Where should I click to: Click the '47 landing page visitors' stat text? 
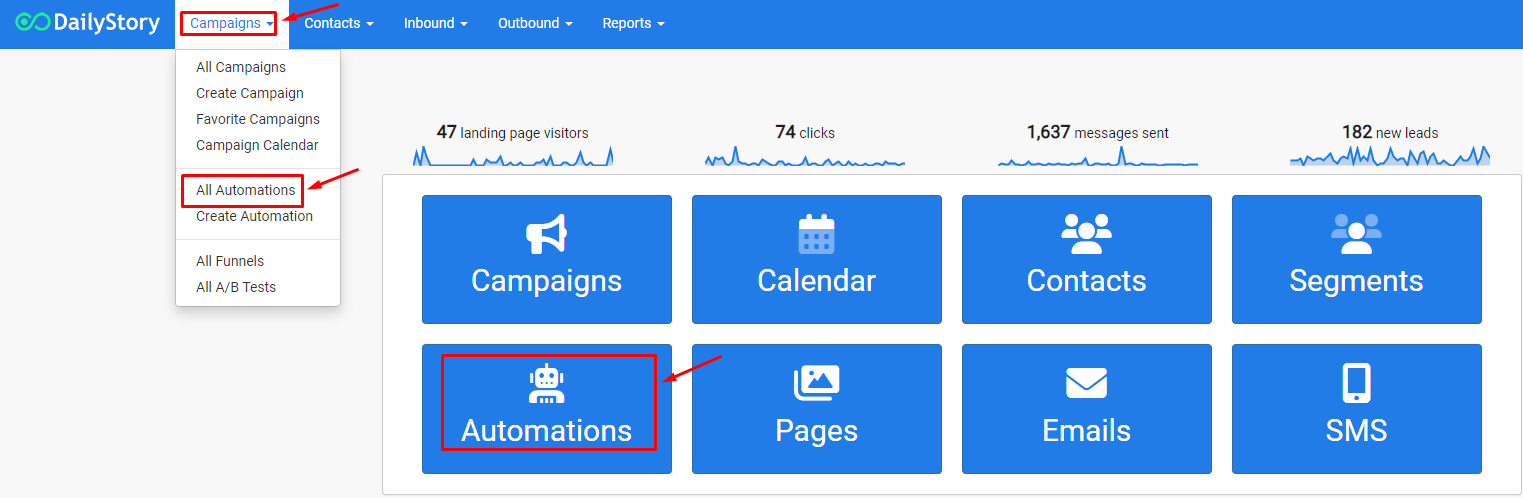513,132
